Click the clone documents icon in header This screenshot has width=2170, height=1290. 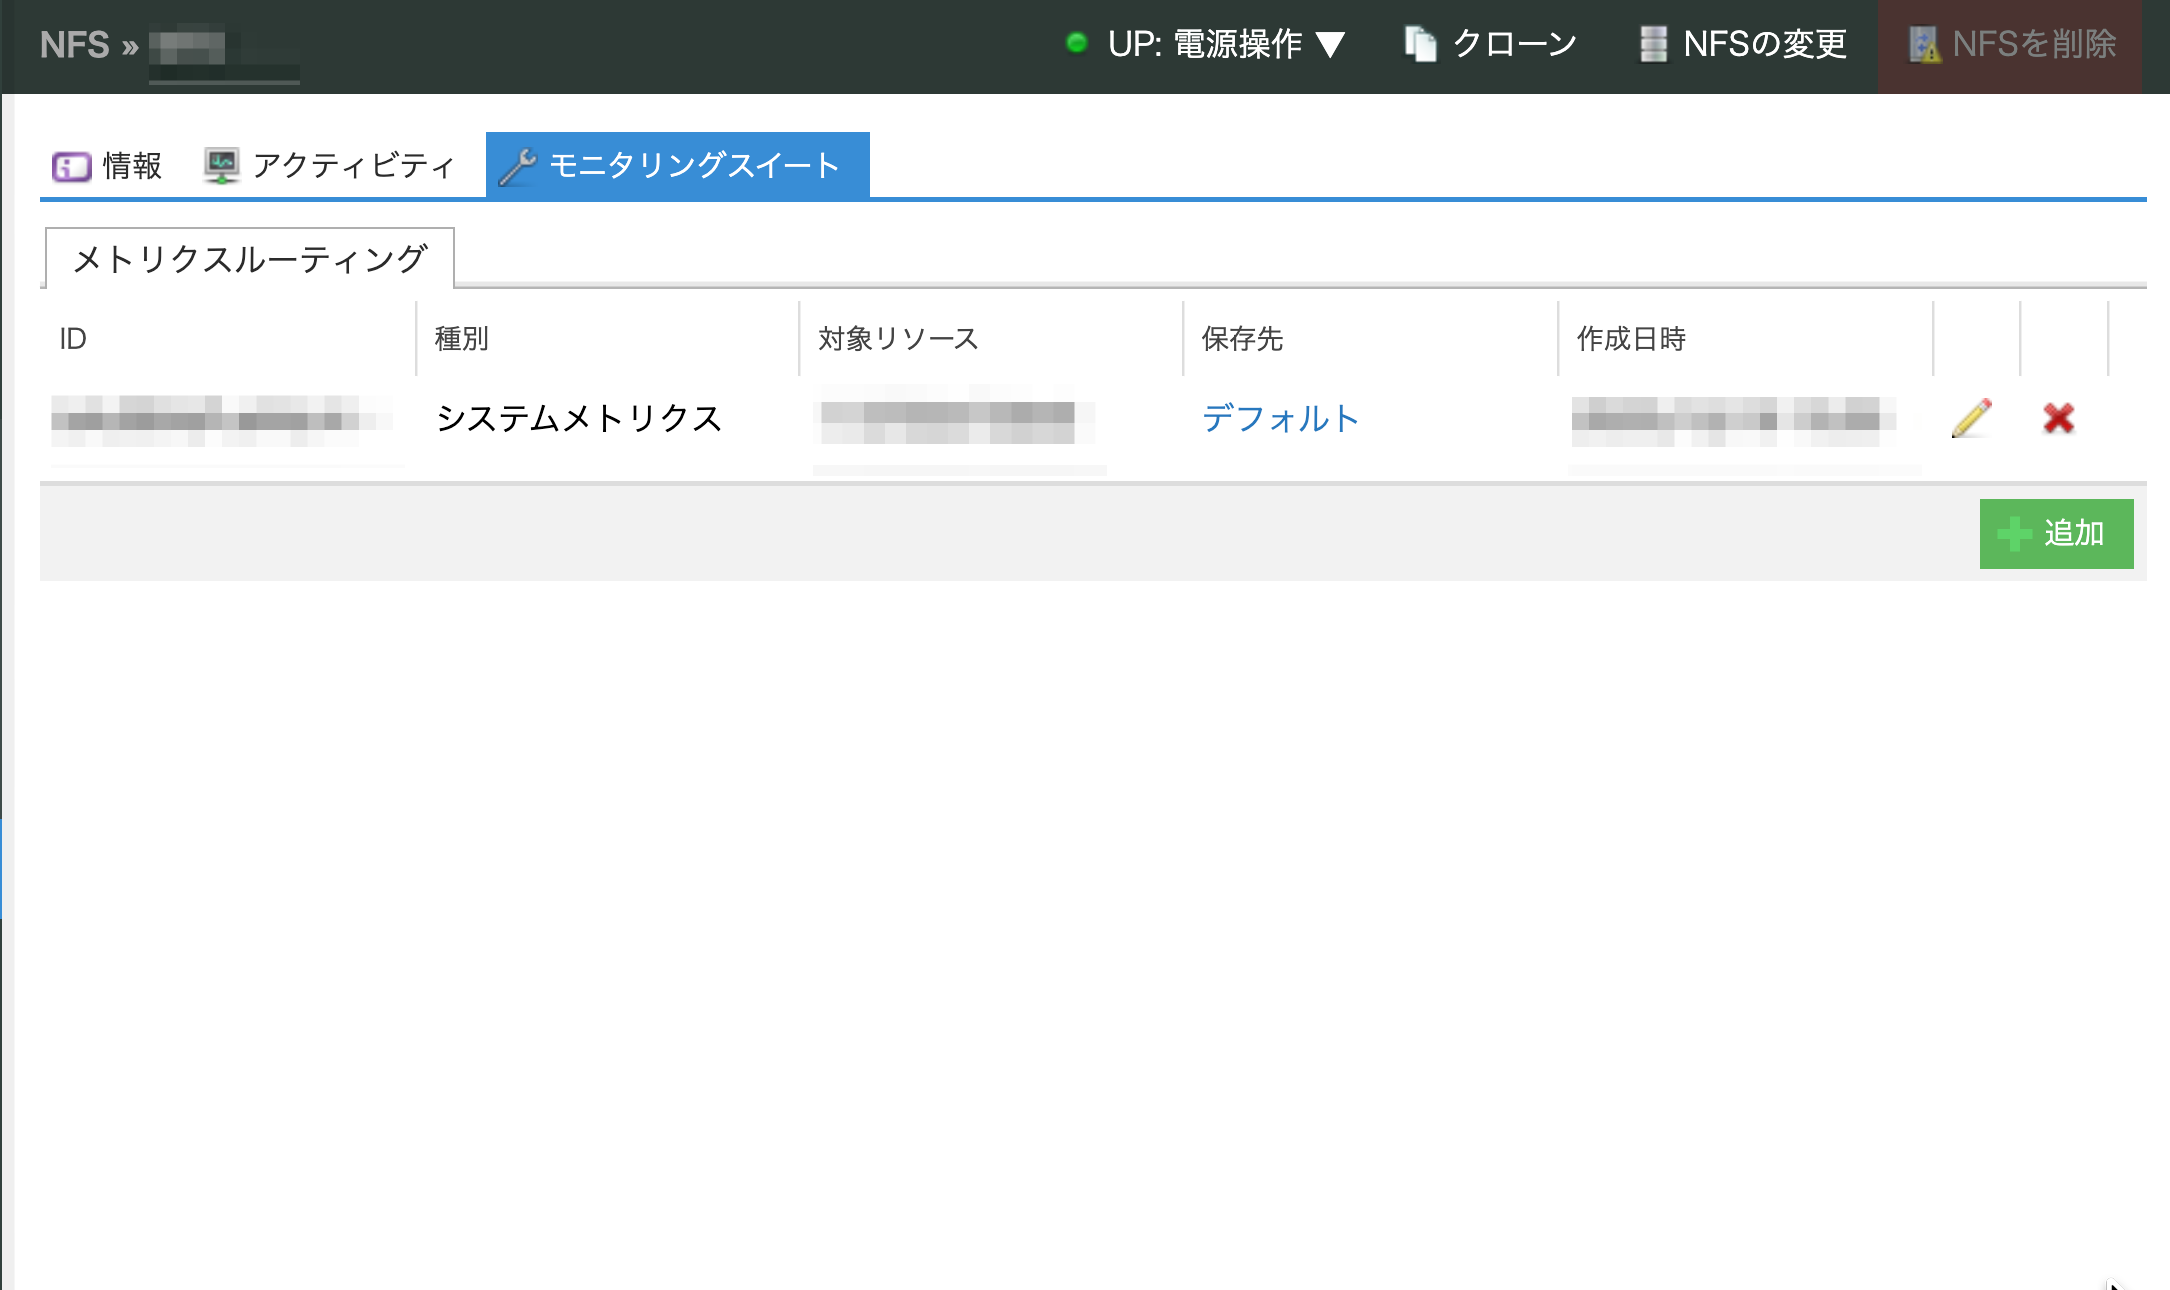(1420, 44)
